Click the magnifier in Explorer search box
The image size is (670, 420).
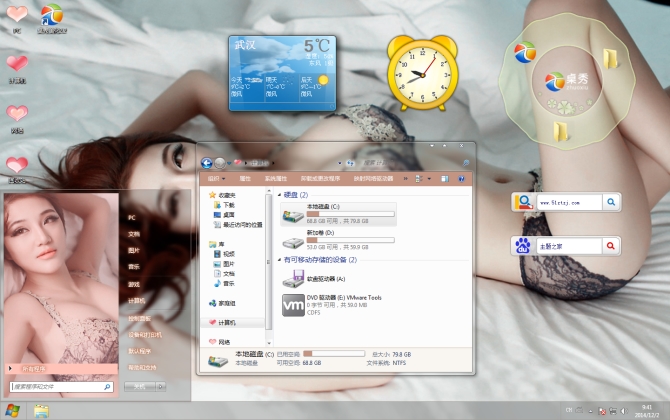pyautogui.click(x=466, y=163)
